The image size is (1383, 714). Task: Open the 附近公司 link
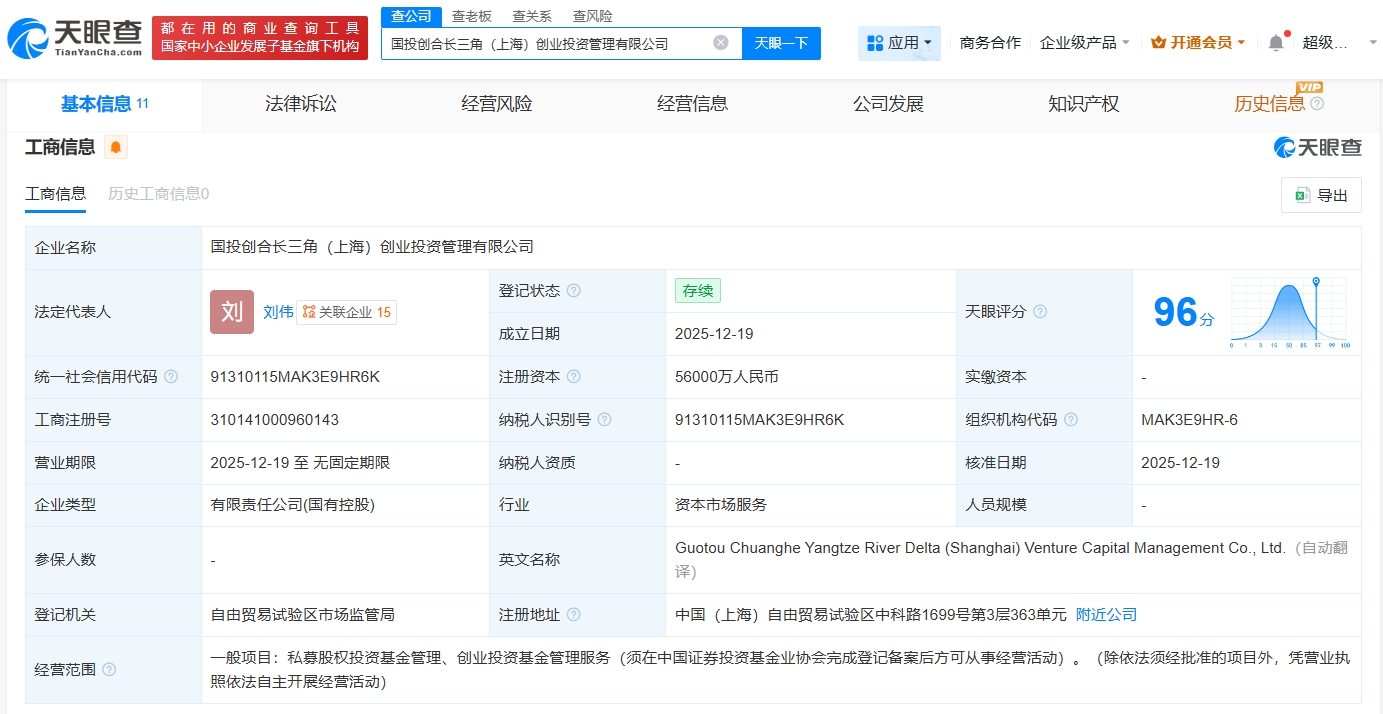point(1106,615)
